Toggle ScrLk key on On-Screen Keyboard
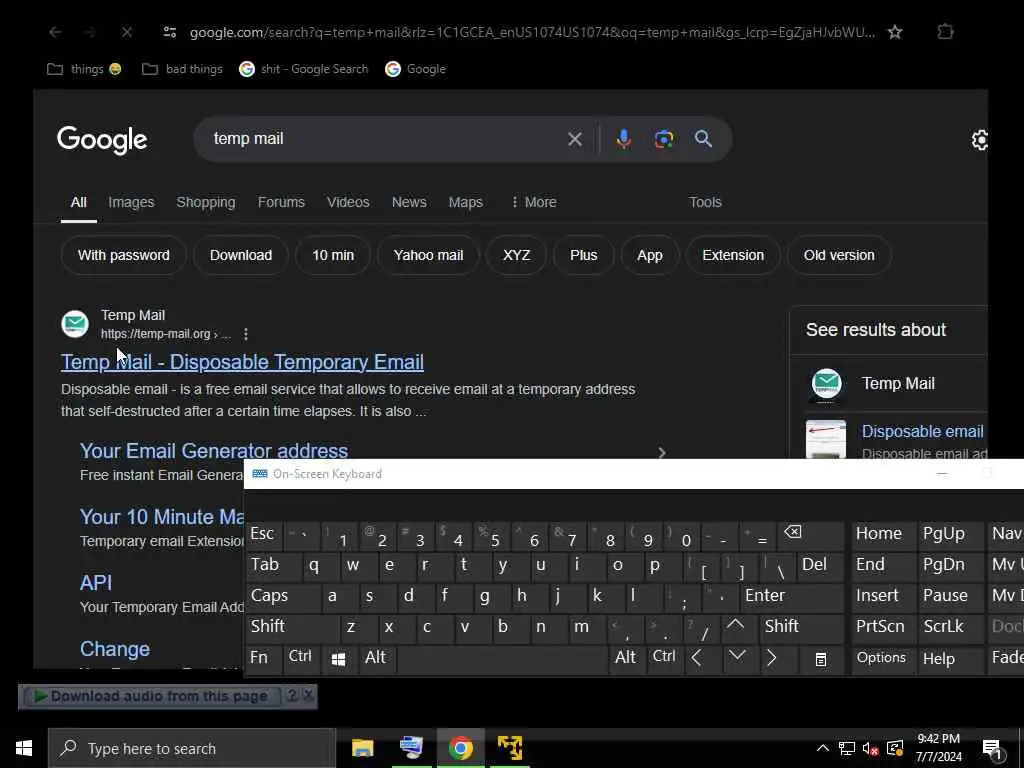 [x=949, y=626]
